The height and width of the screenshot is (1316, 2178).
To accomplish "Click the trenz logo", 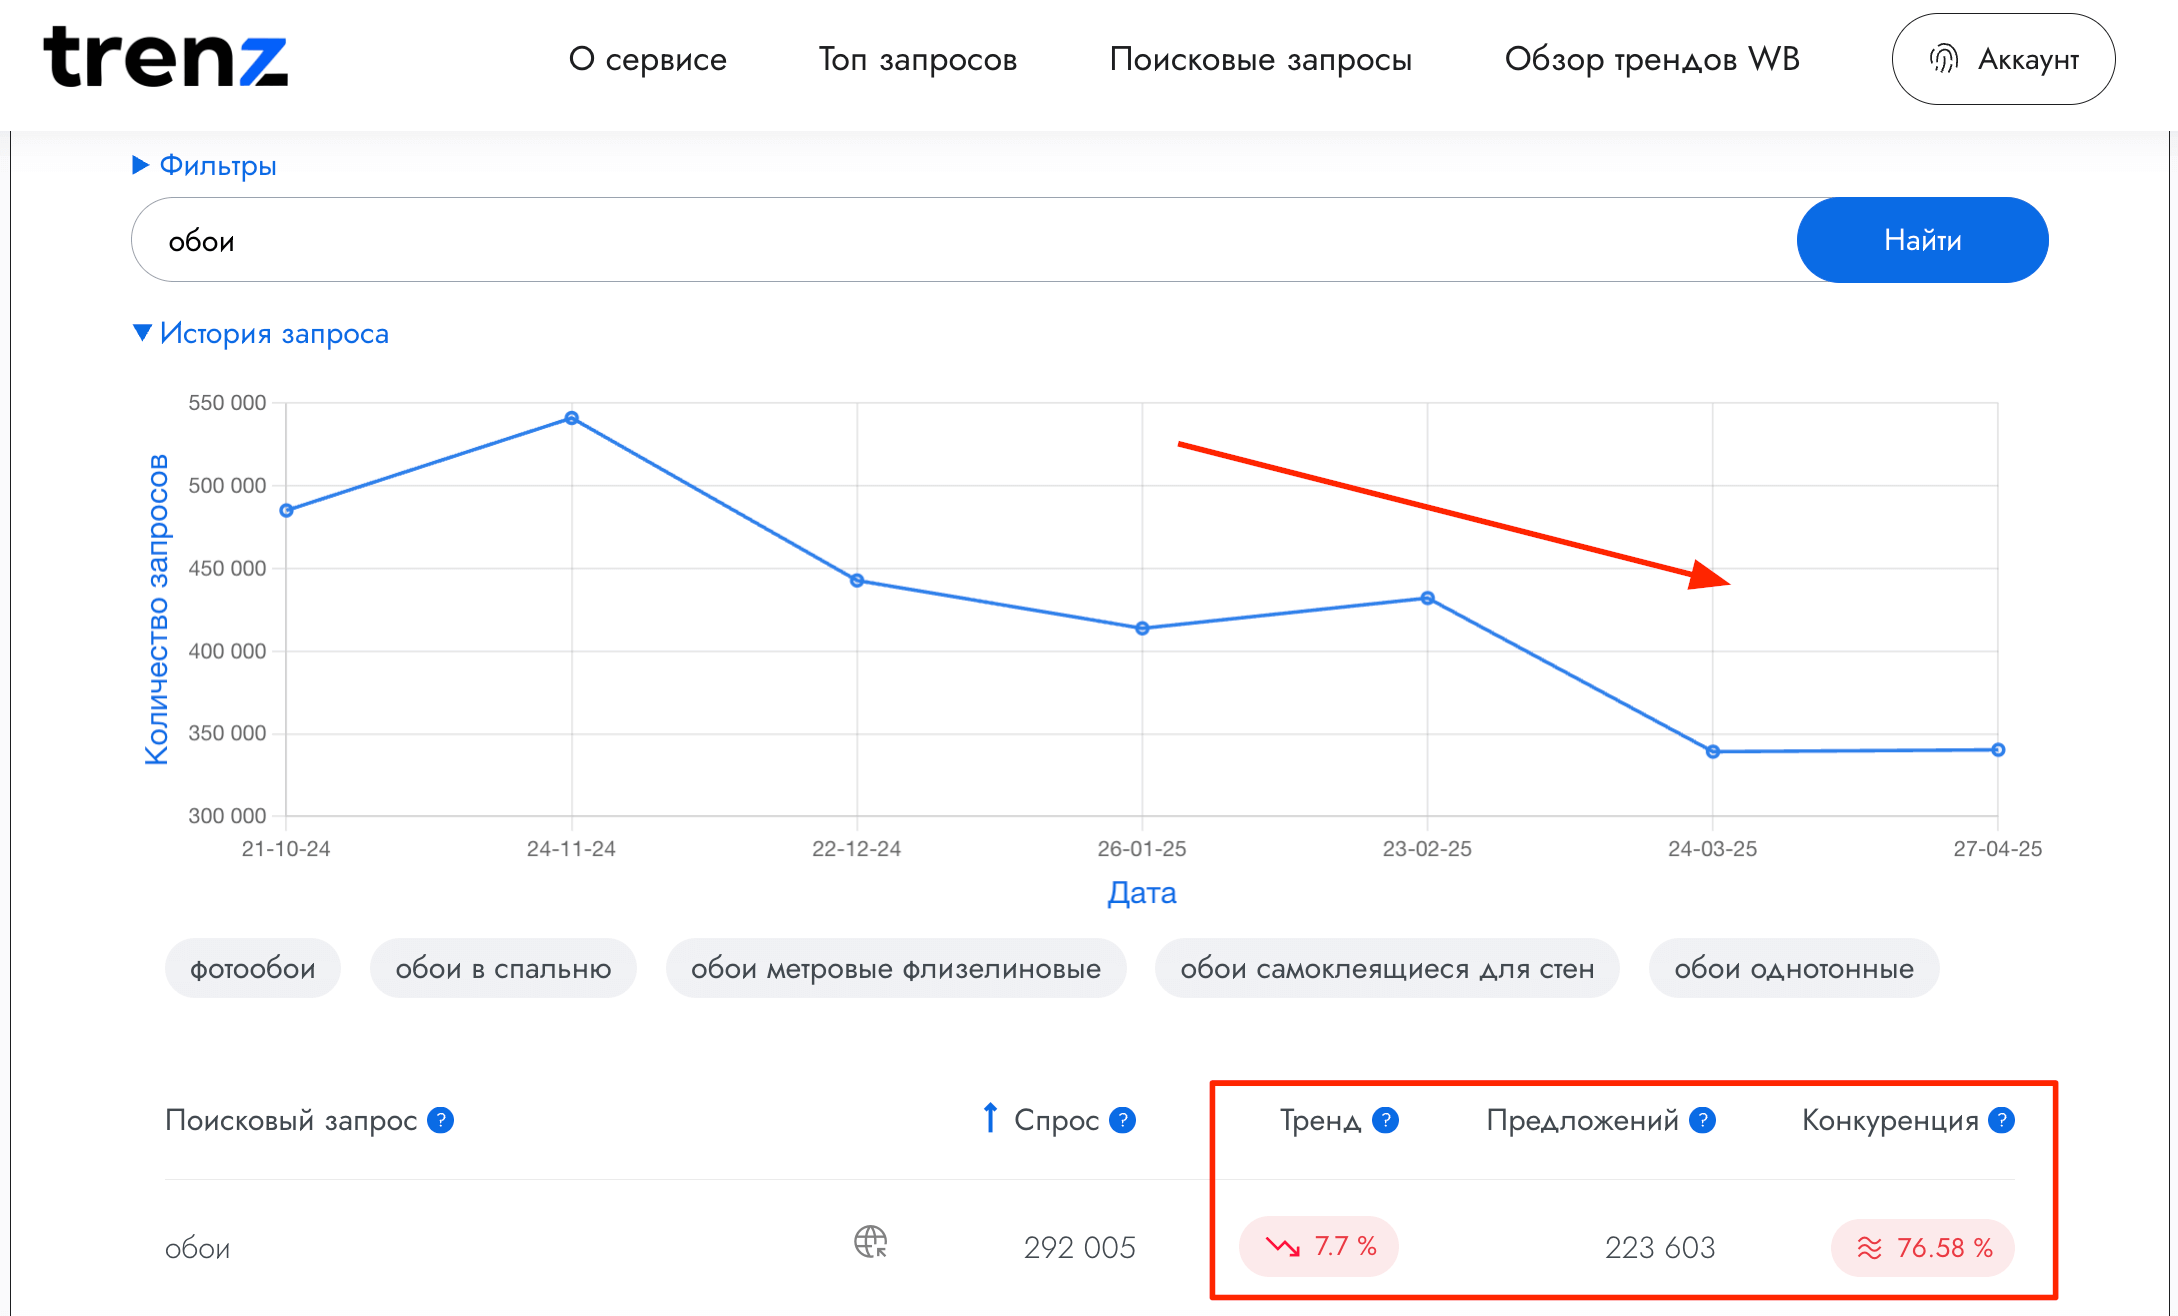I will point(165,58).
